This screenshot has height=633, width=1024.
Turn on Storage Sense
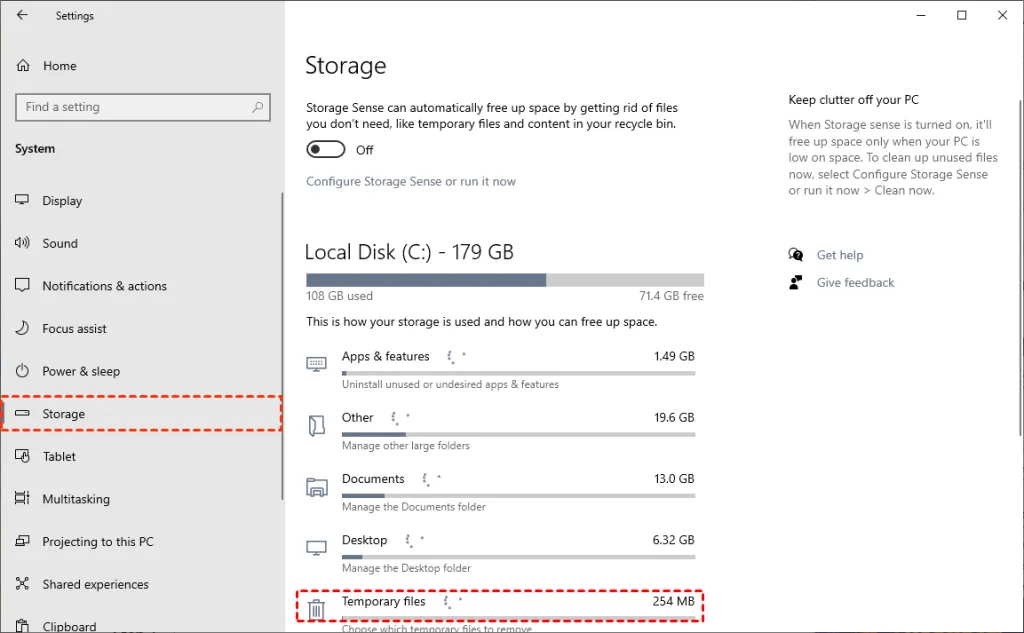pos(325,148)
